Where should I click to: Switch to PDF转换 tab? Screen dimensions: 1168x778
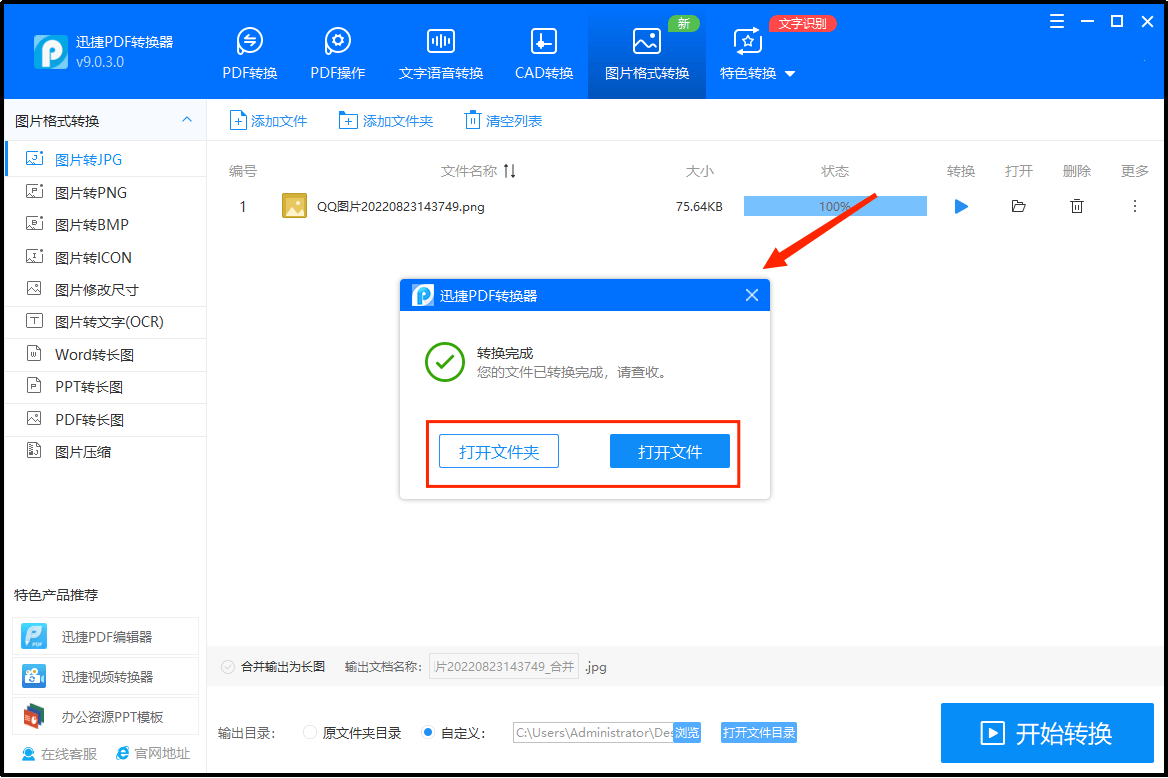click(x=249, y=54)
